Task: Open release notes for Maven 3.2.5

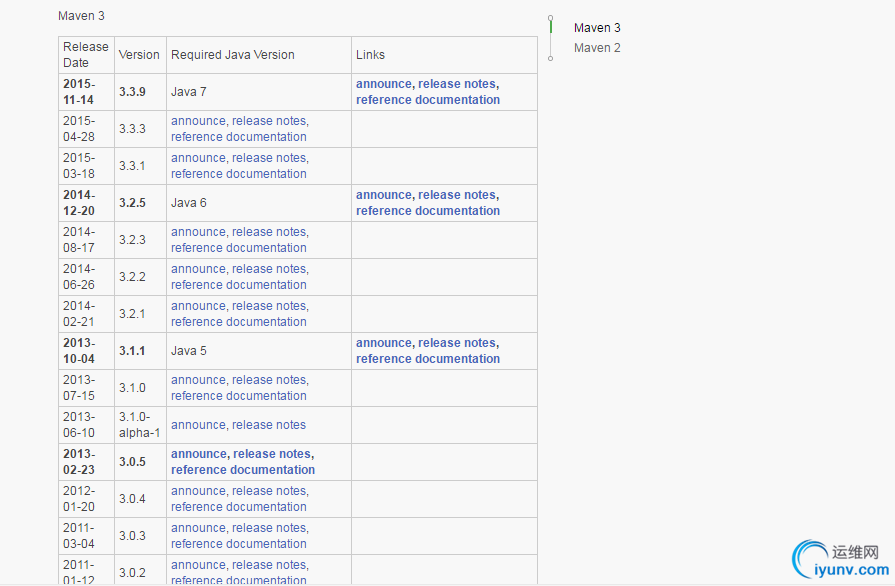Action: (x=457, y=195)
